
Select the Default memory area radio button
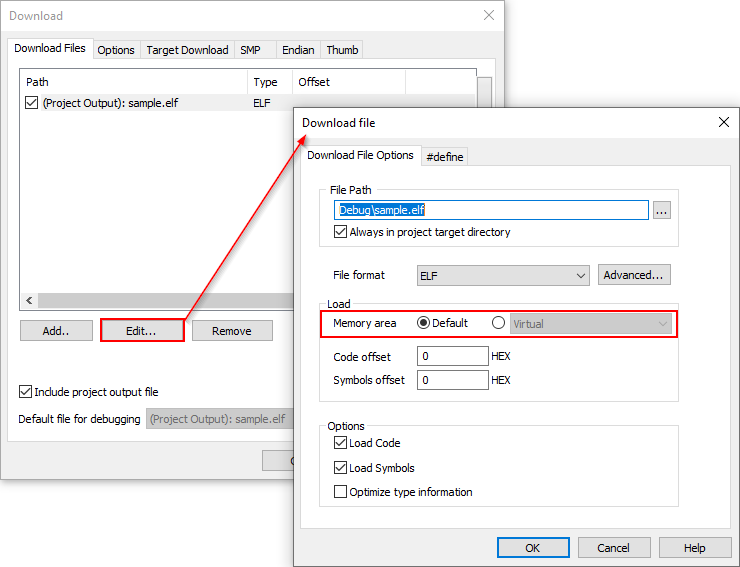[x=423, y=323]
